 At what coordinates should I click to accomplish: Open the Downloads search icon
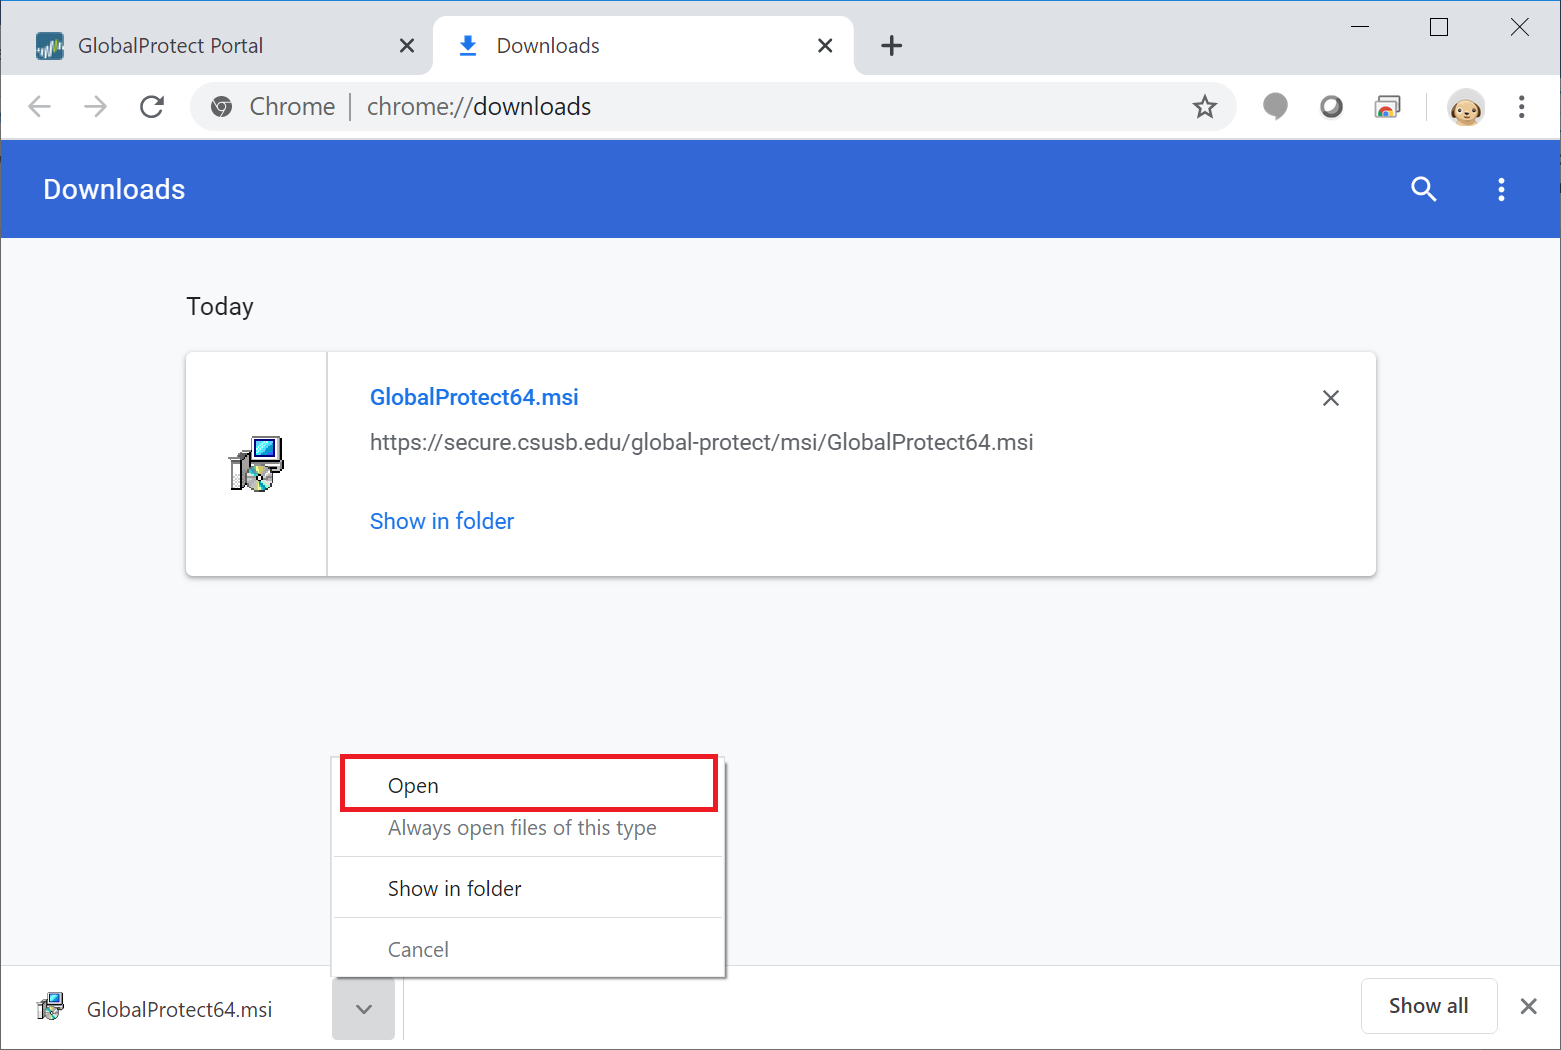(1424, 189)
